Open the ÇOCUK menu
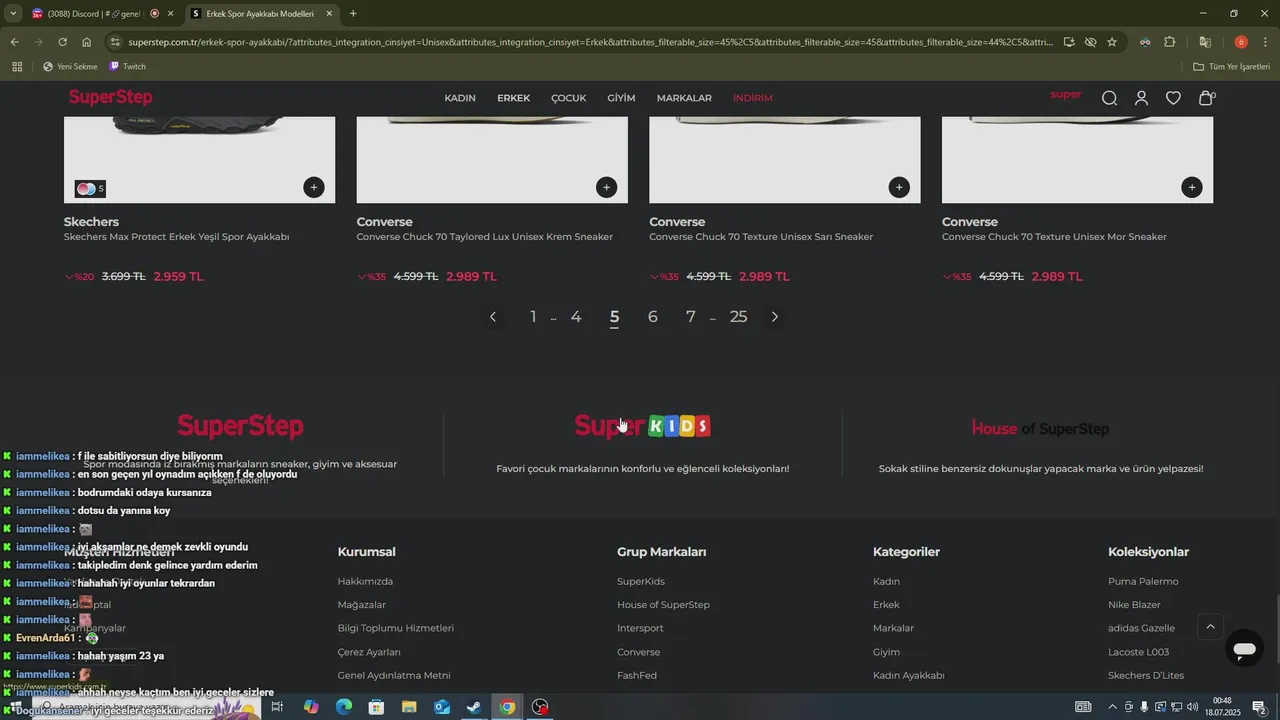This screenshot has height=720, width=1280. tap(569, 98)
